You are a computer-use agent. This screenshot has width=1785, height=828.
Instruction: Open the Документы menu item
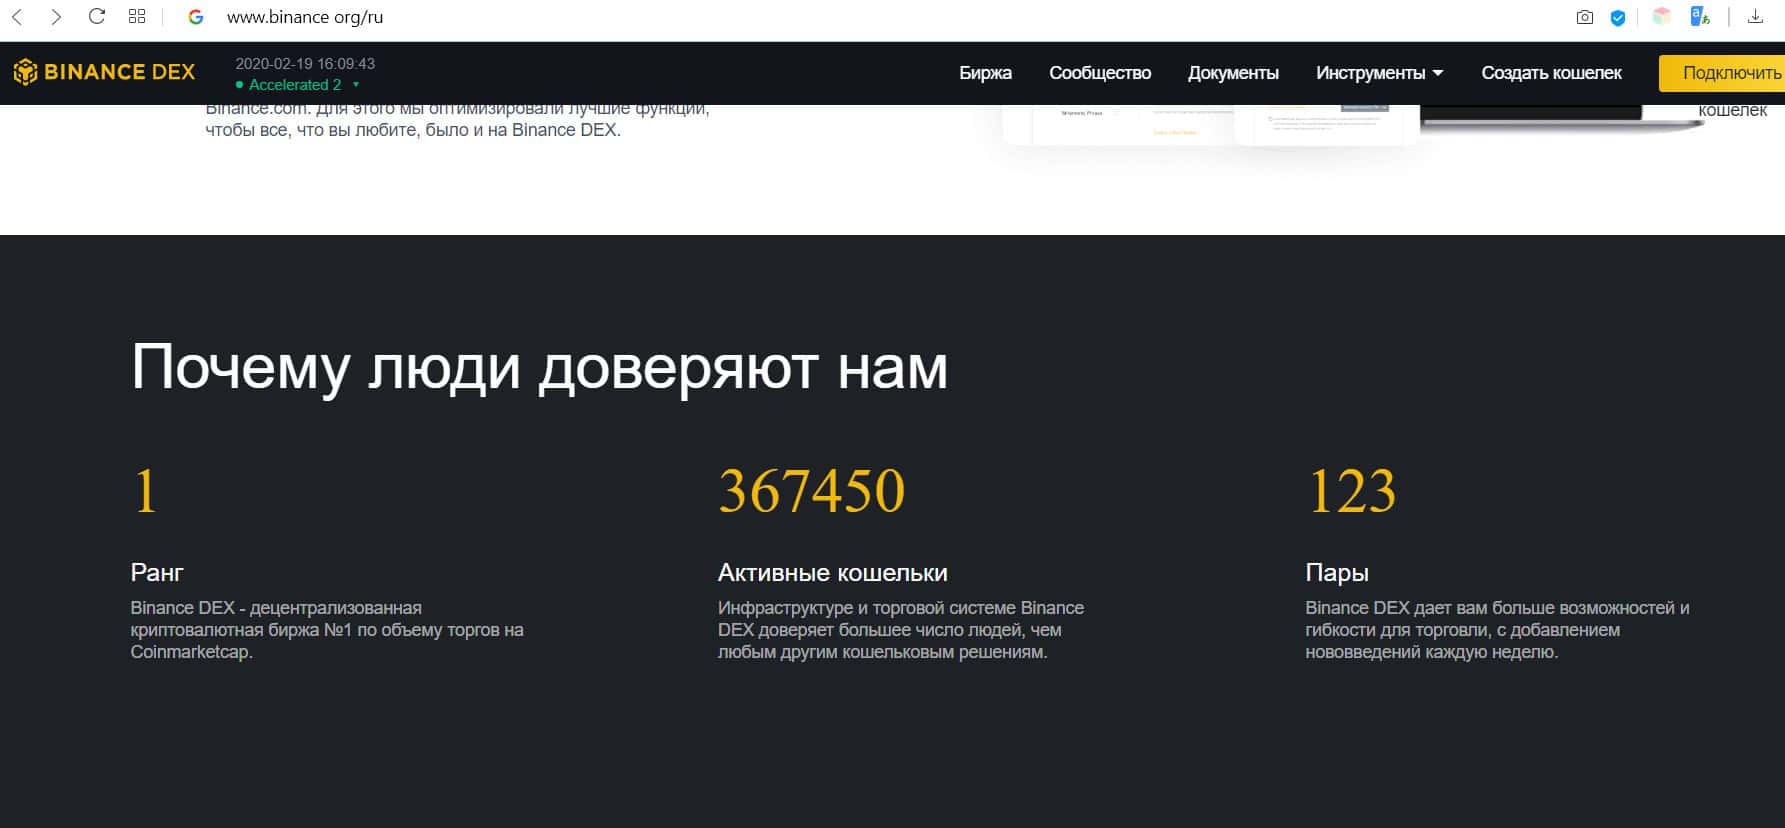(1233, 73)
